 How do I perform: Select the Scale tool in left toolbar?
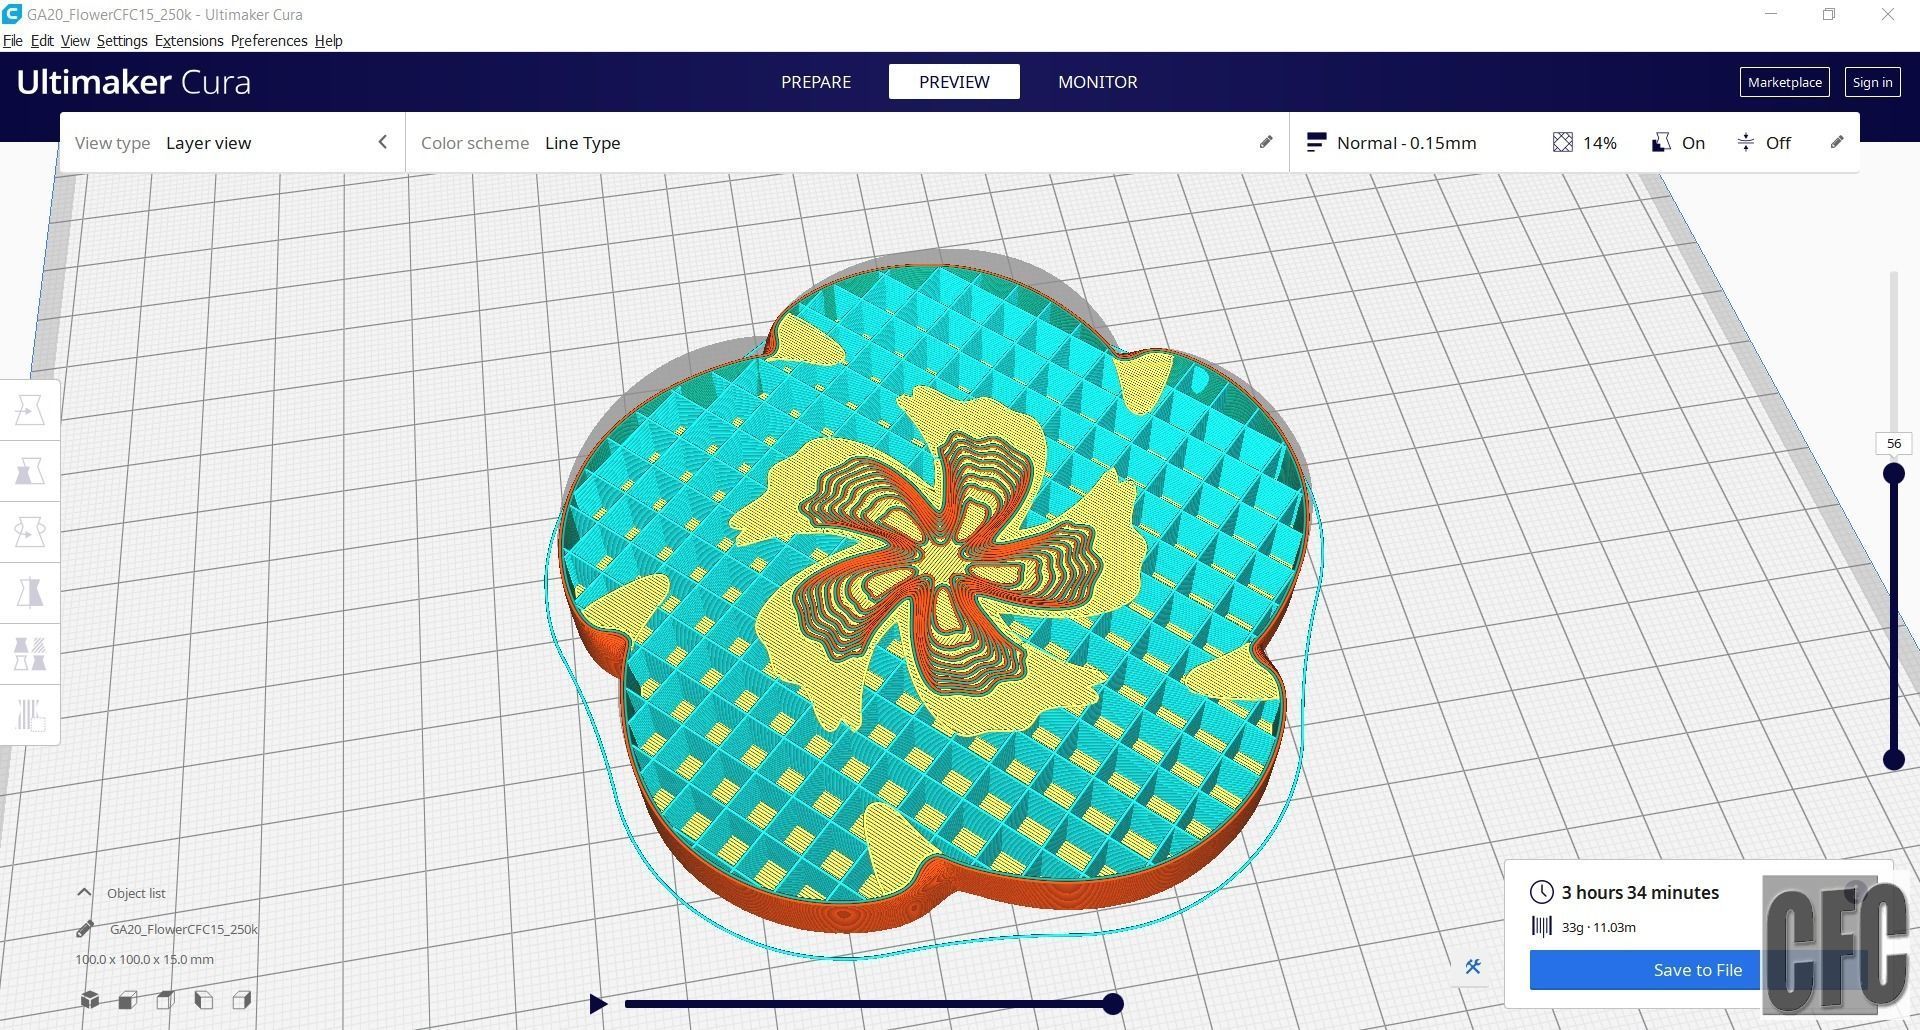click(x=30, y=471)
